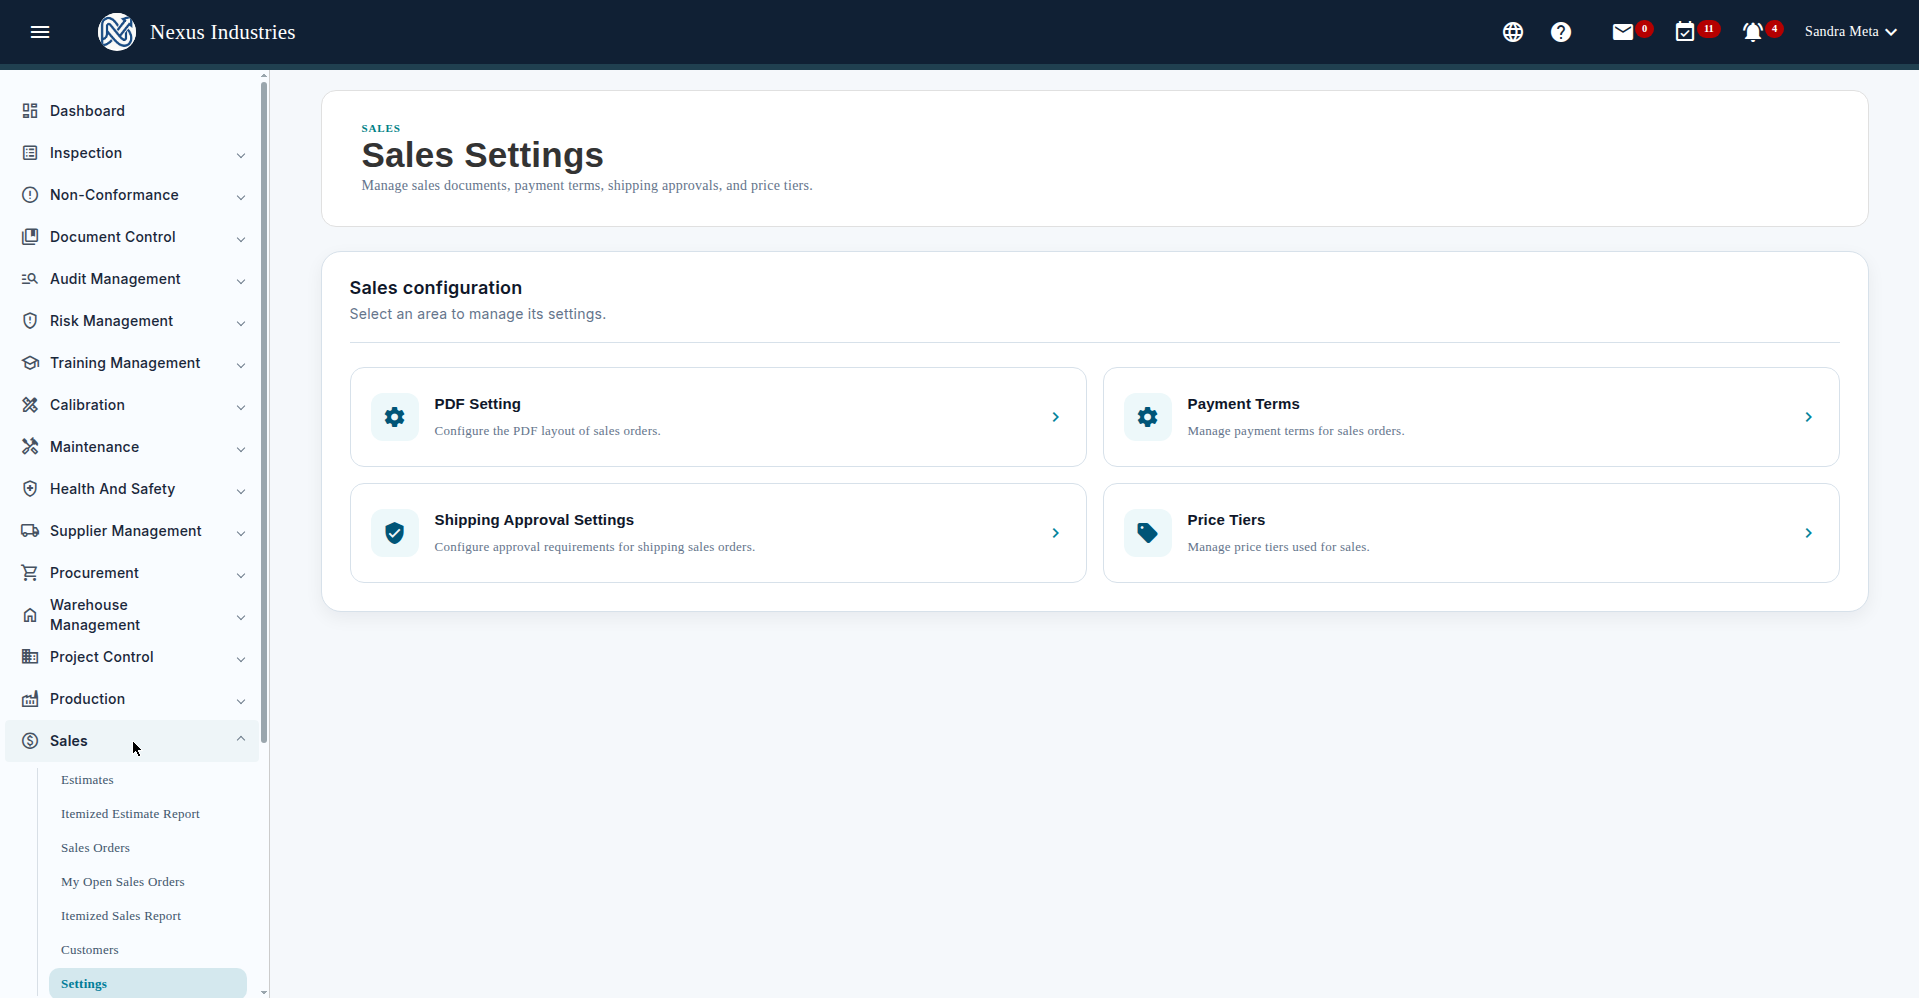Viewport: 1919px width, 998px height.
Task: Click the PDF Setting arrow chevron
Action: (1055, 417)
